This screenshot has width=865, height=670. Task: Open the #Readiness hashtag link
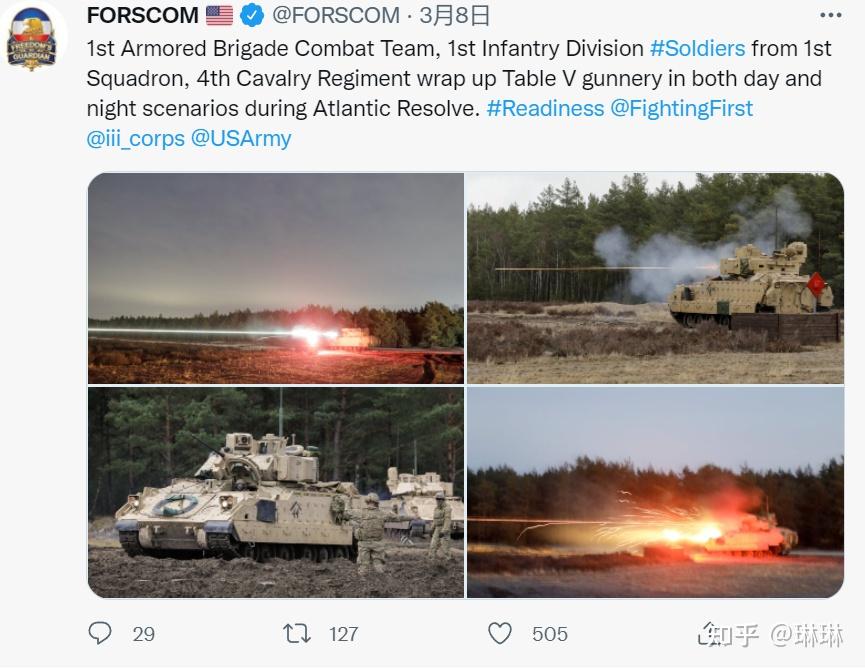(545, 108)
